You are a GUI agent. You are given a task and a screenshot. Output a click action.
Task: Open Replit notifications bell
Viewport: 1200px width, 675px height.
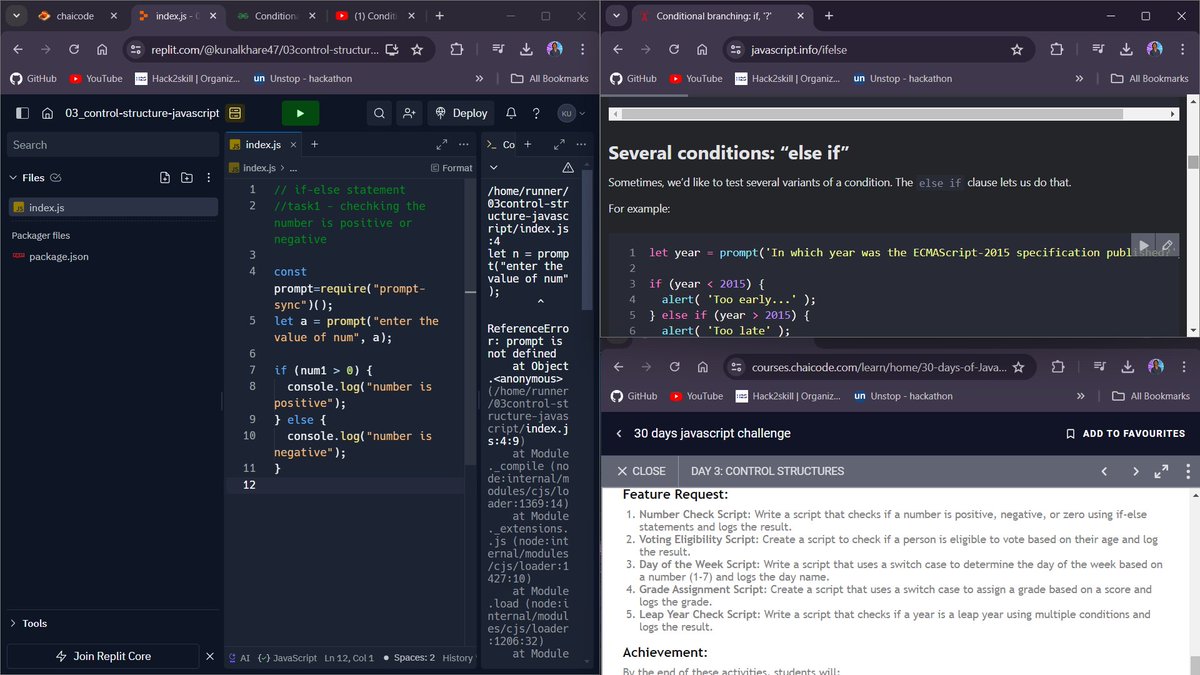(x=511, y=113)
